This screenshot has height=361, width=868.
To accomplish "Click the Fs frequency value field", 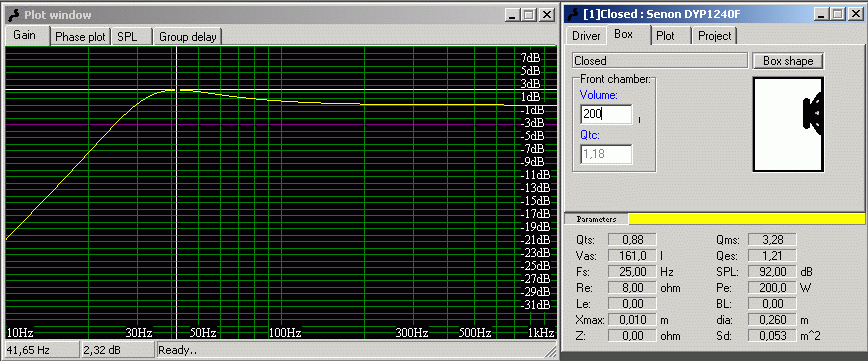I will click(632, 272).
